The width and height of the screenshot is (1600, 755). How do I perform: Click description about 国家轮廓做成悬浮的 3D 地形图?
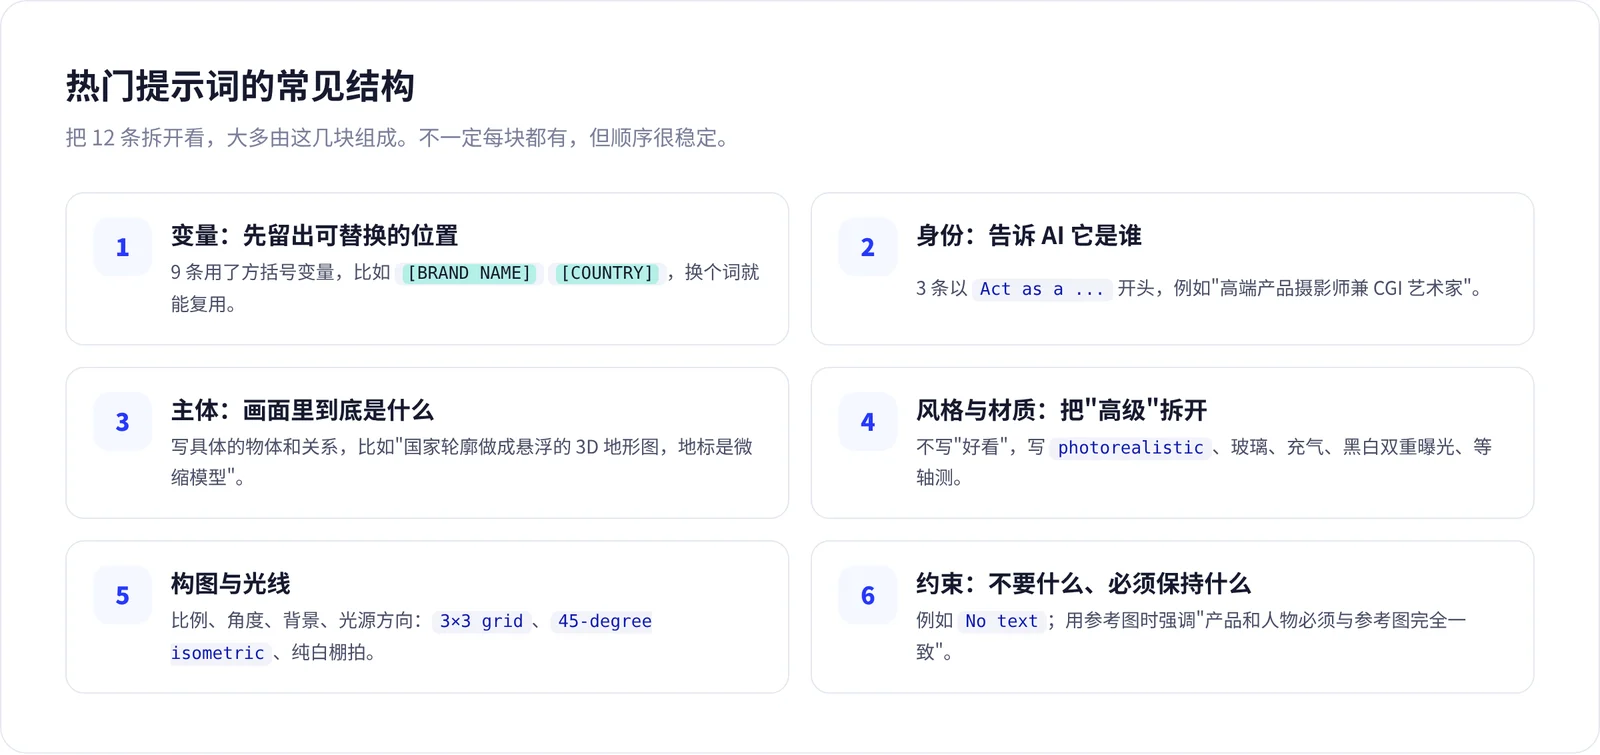461,462
